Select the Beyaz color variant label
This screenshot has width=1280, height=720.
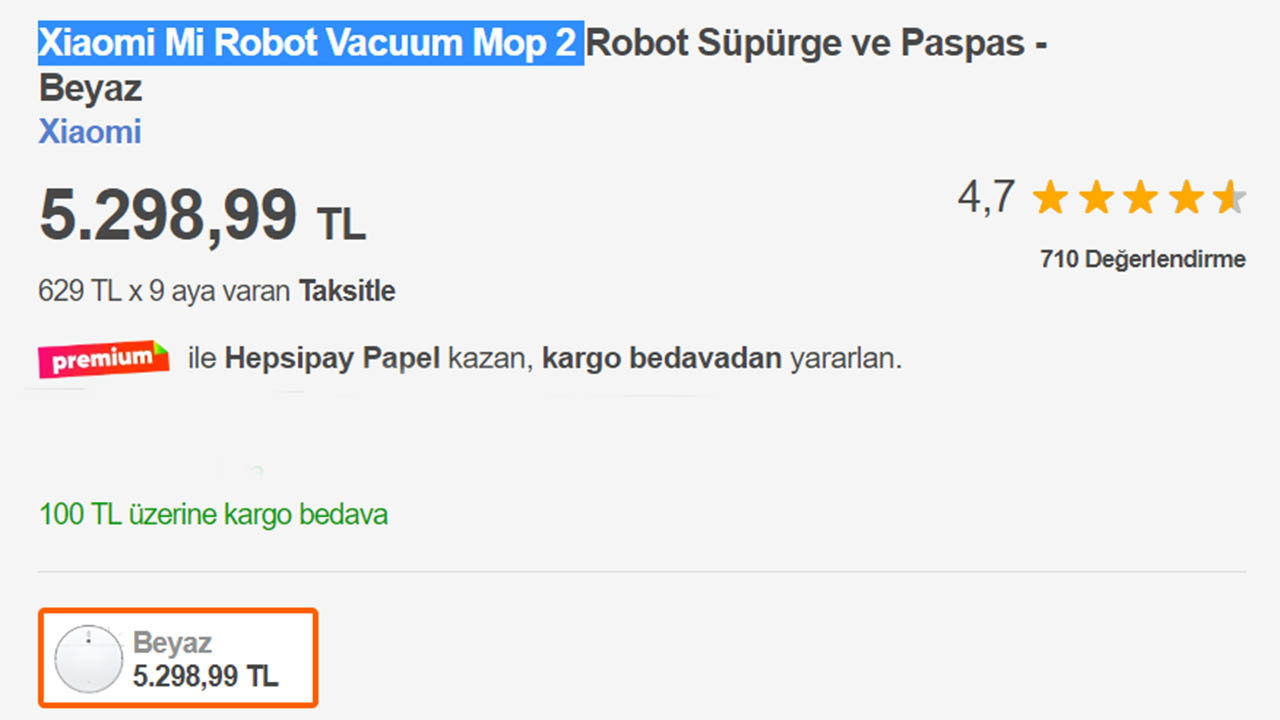point(172,643)
